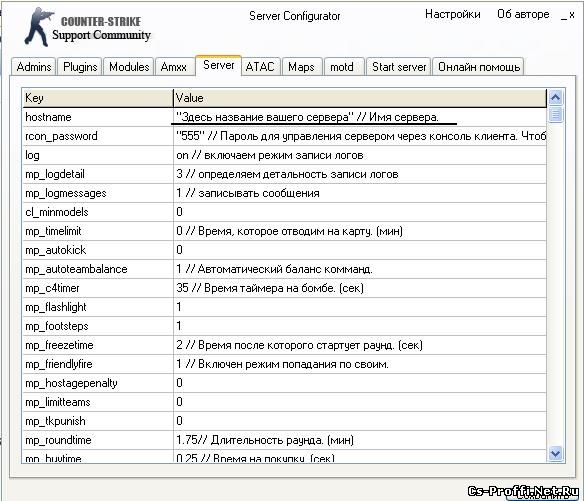Viewport: 584px width, 501px height.
Task: Go to the ATAC tab
Action: pos(260,67)
